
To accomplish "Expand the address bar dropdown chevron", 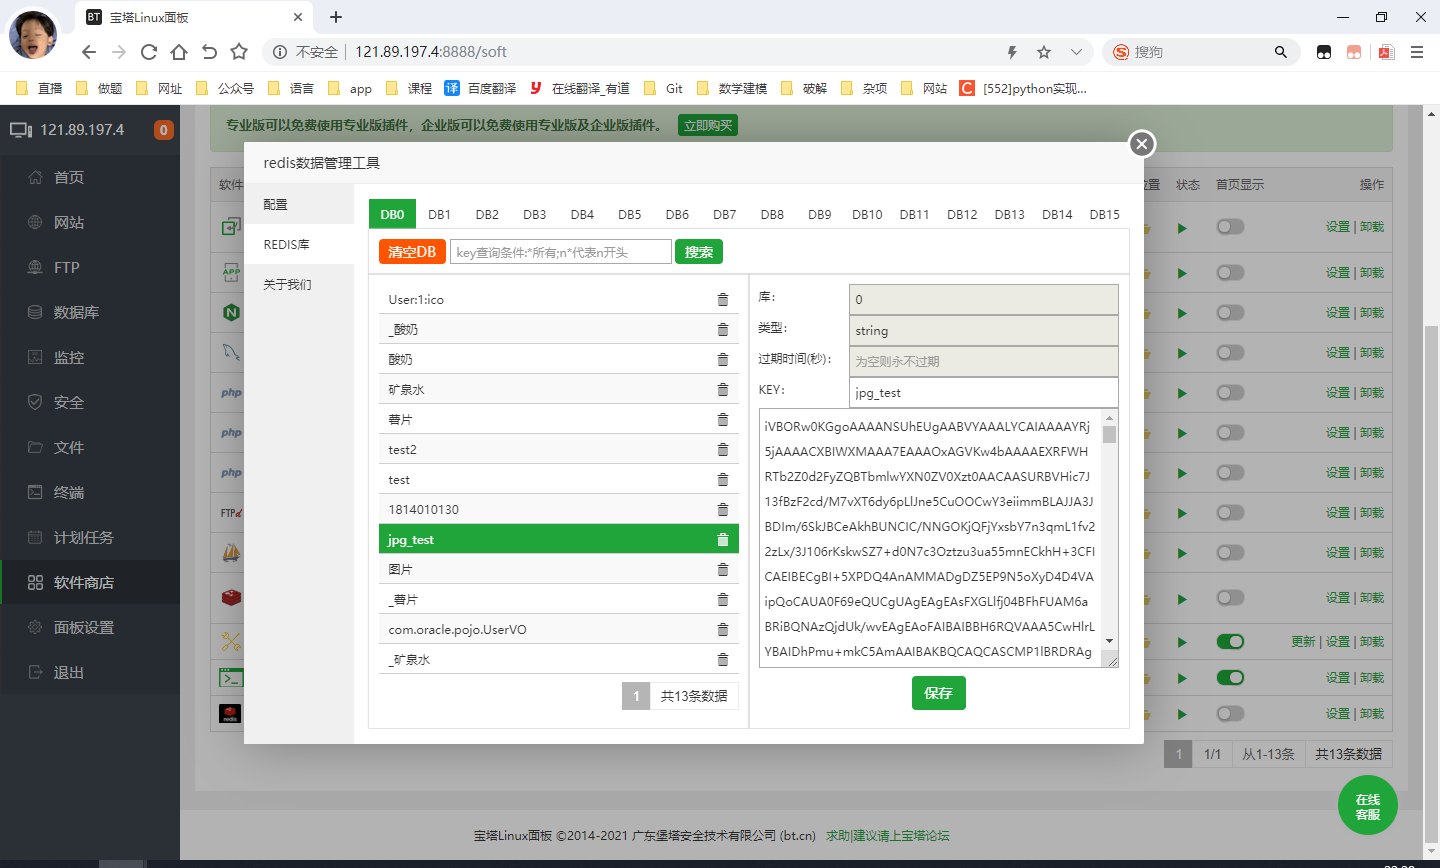I will [x=1076, y=52].
